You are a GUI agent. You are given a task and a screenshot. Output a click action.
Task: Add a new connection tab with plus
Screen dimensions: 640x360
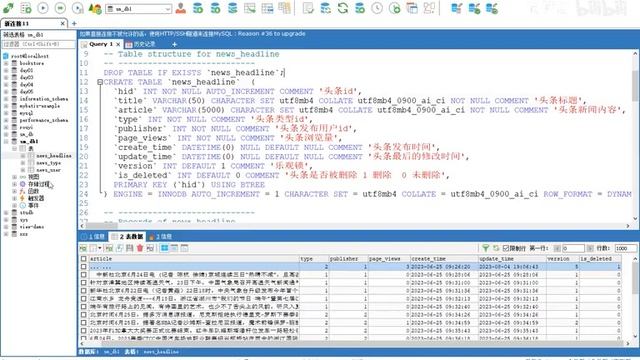(x=74, y=24)
